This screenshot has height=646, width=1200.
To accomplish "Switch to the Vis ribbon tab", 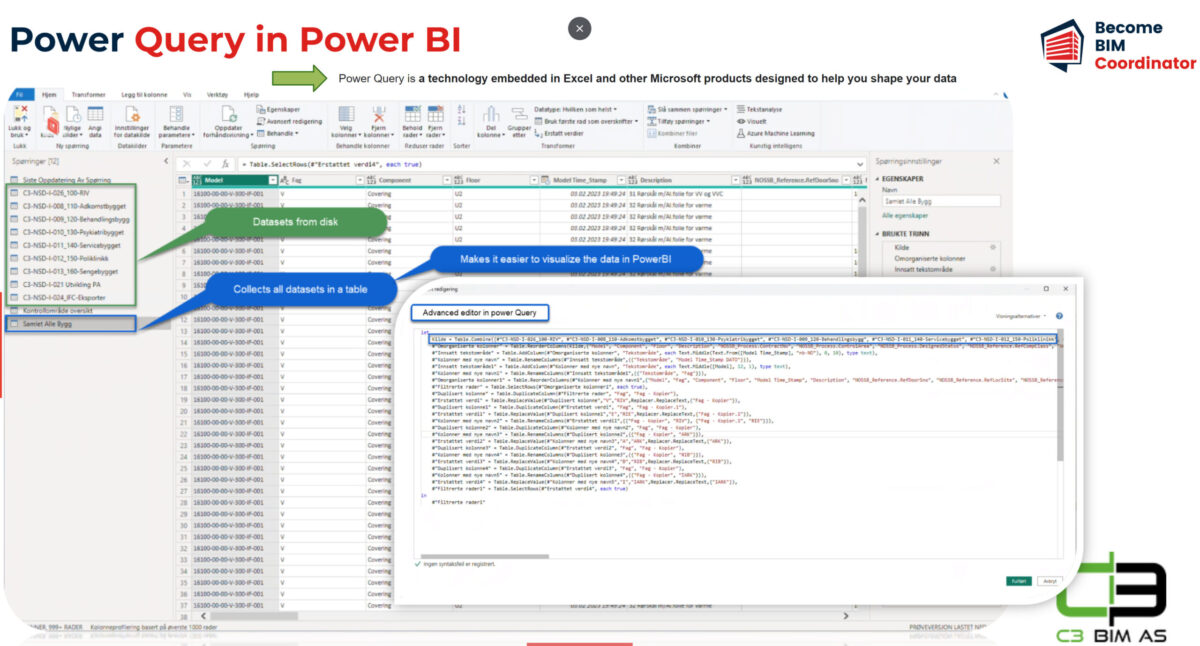I will 187,94.
